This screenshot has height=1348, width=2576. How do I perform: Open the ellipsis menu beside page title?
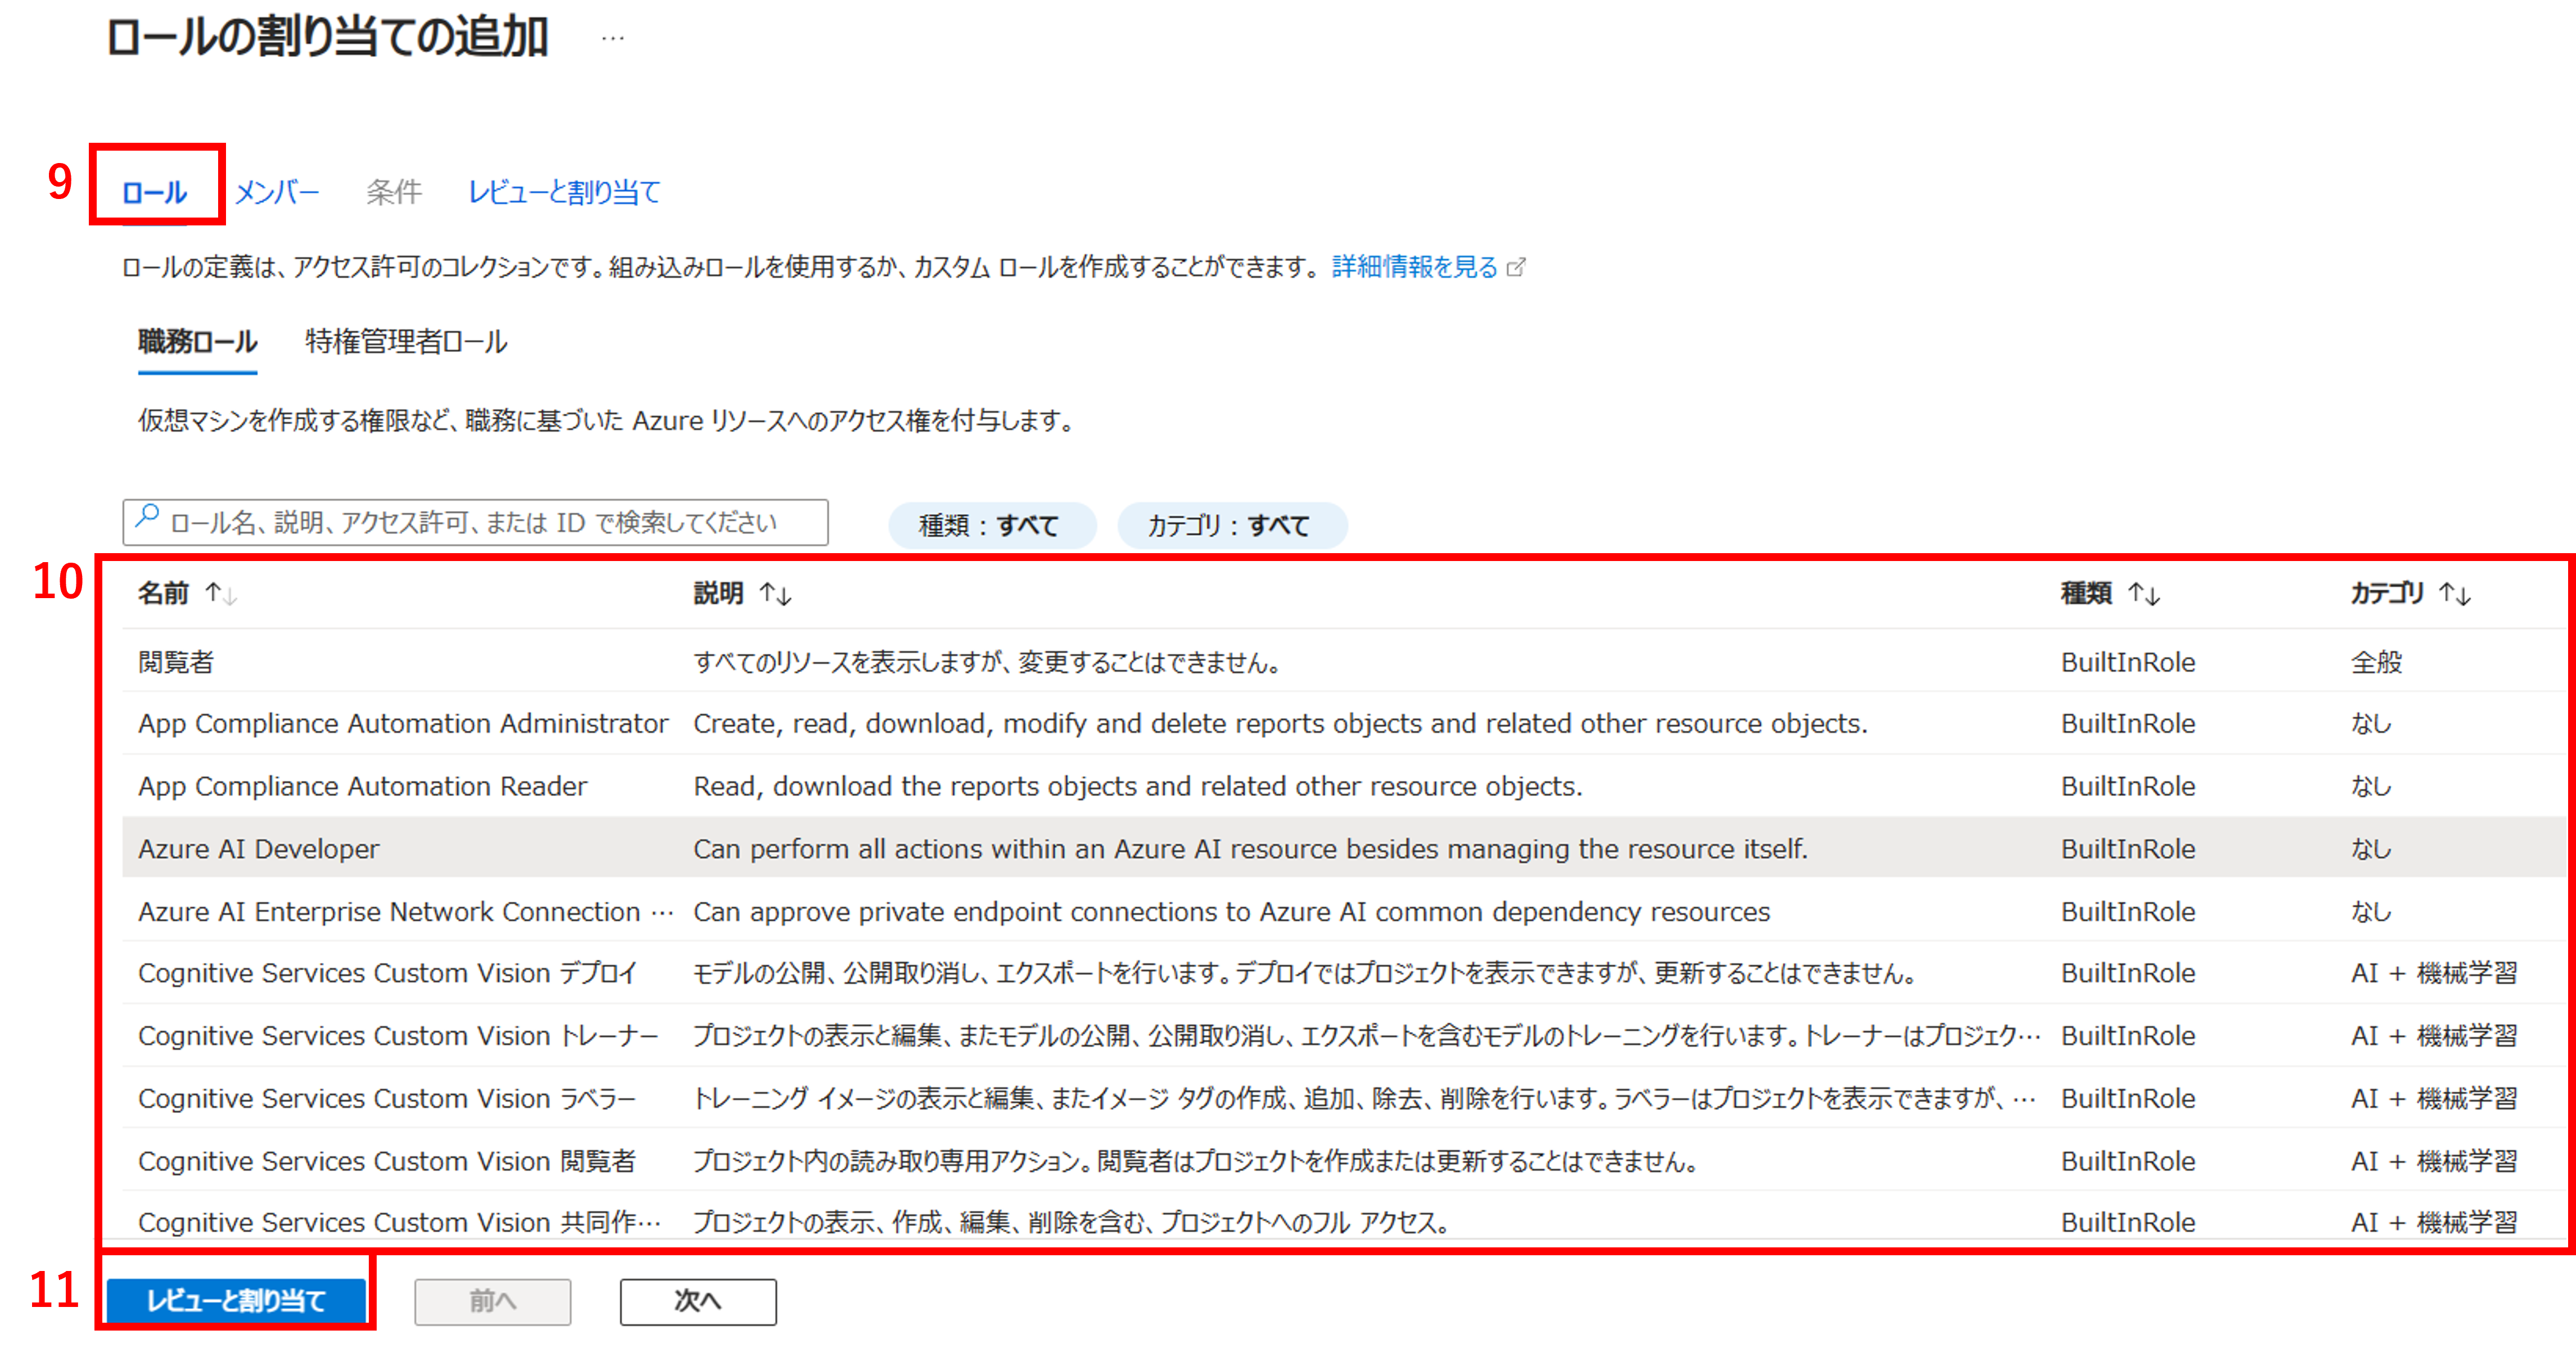point(612,39)
